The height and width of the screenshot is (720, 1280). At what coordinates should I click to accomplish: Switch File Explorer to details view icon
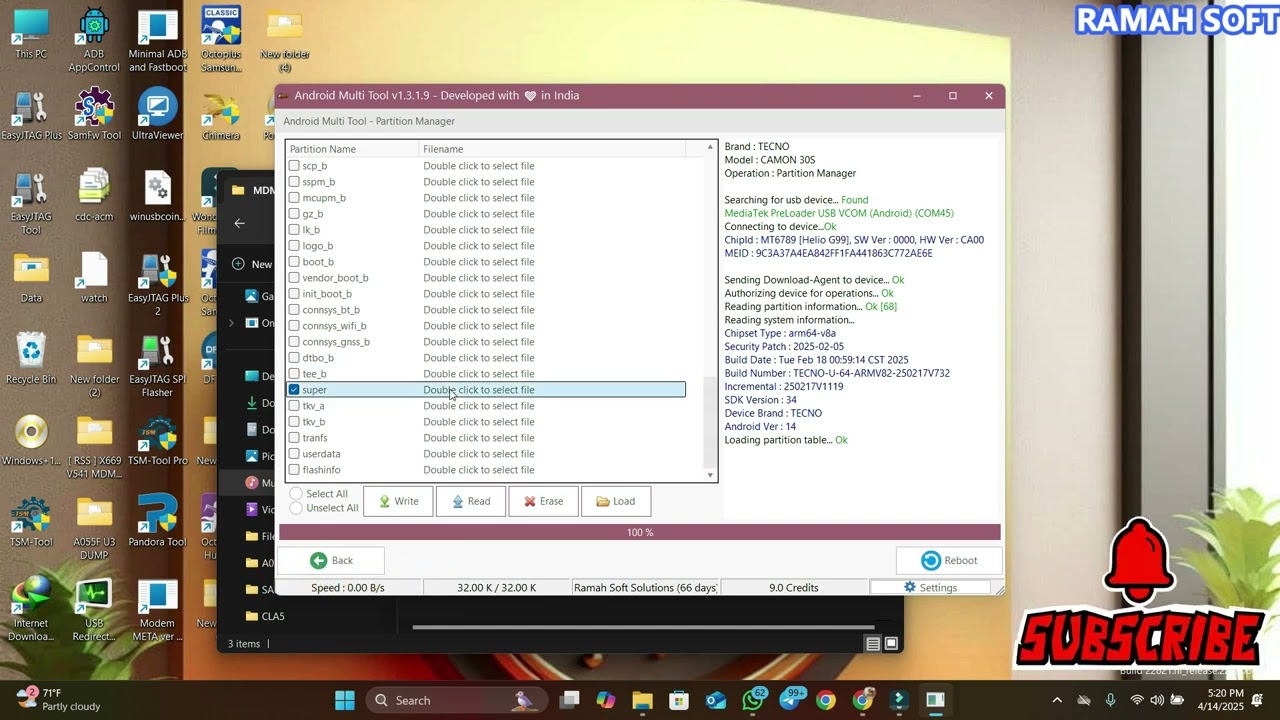pyautogui.click(x=873, y=644)
